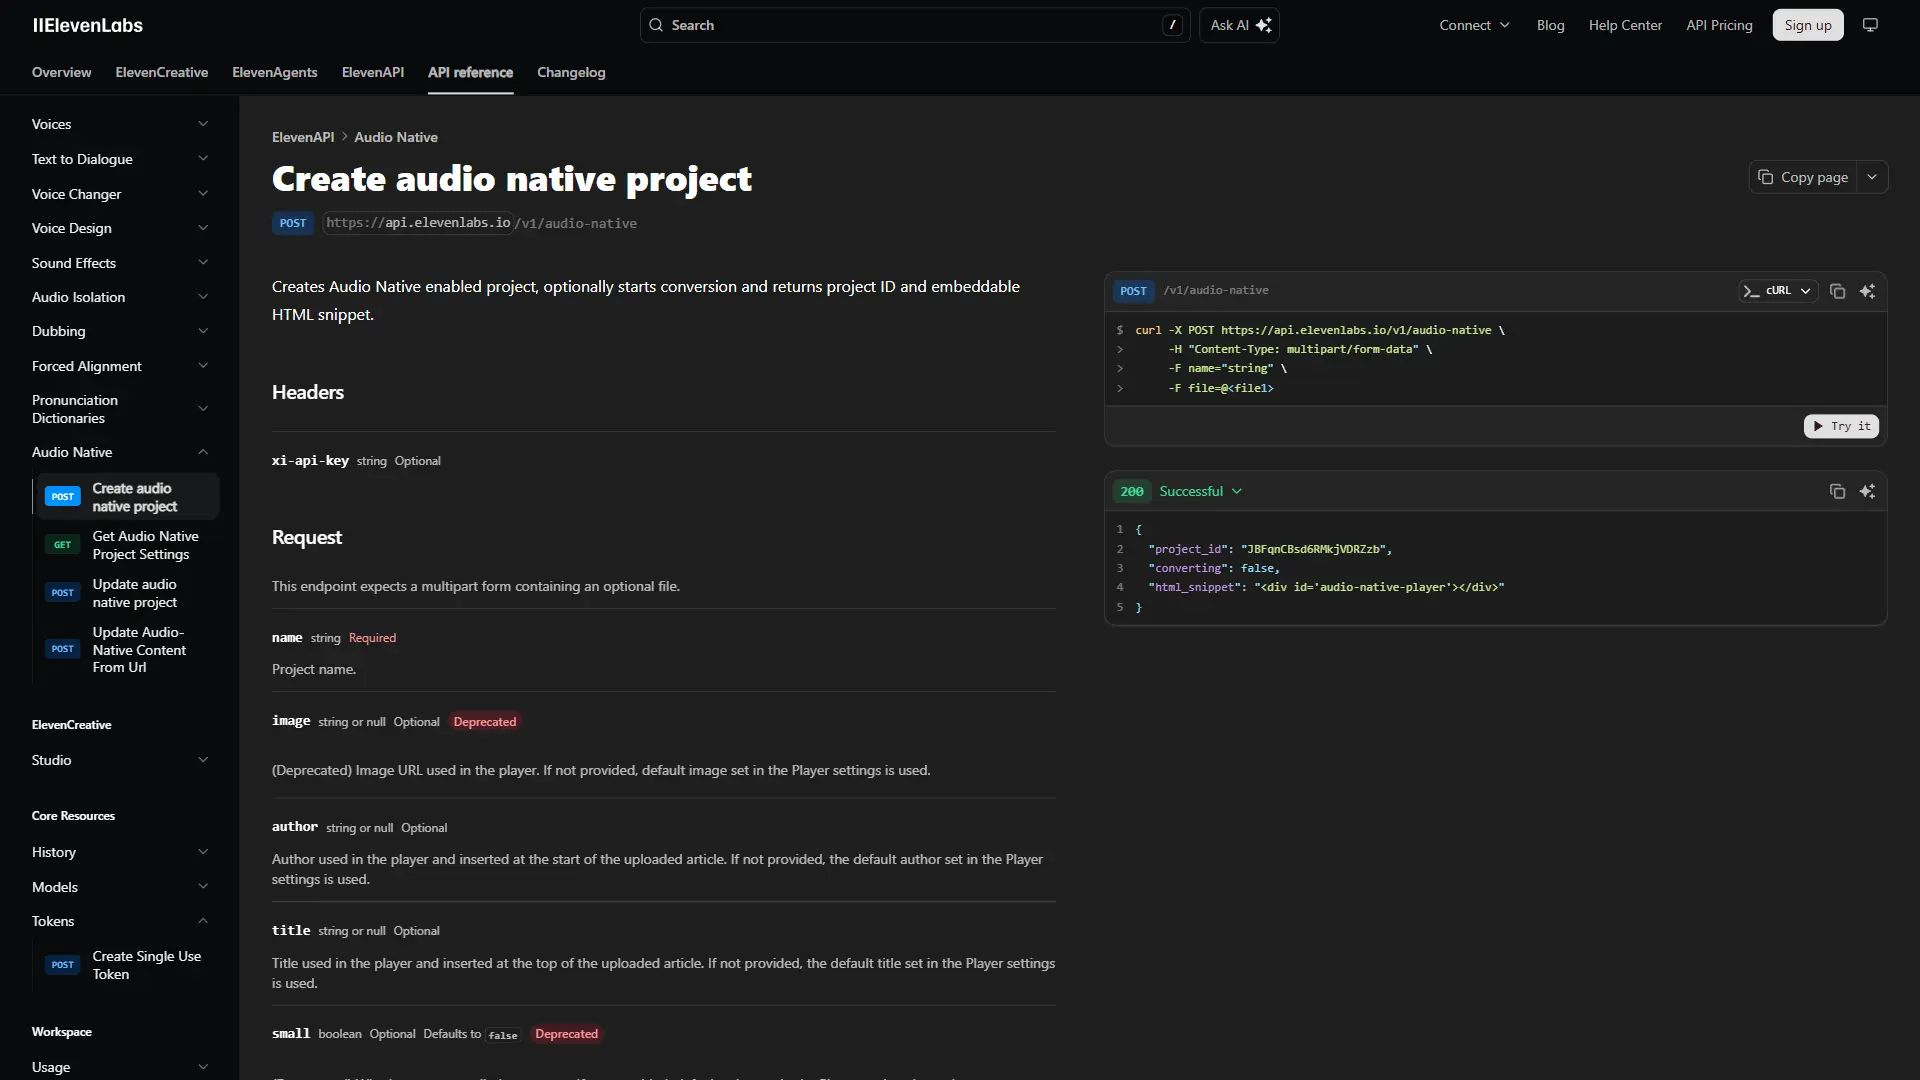
Task: Expand the Forced Alignment section
Action: pos(120,366)
